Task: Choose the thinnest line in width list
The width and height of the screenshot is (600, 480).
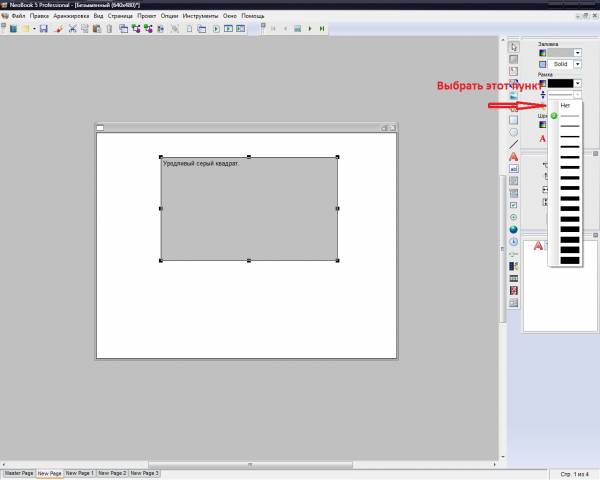Action: 569,116
